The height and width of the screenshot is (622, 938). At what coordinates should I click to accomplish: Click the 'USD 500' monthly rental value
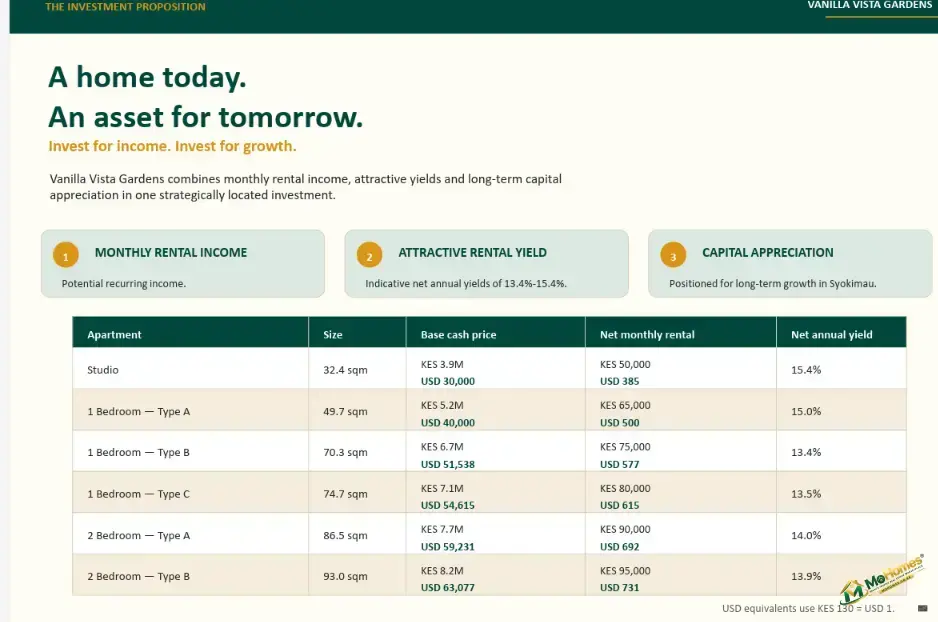[x=620, y=423]
